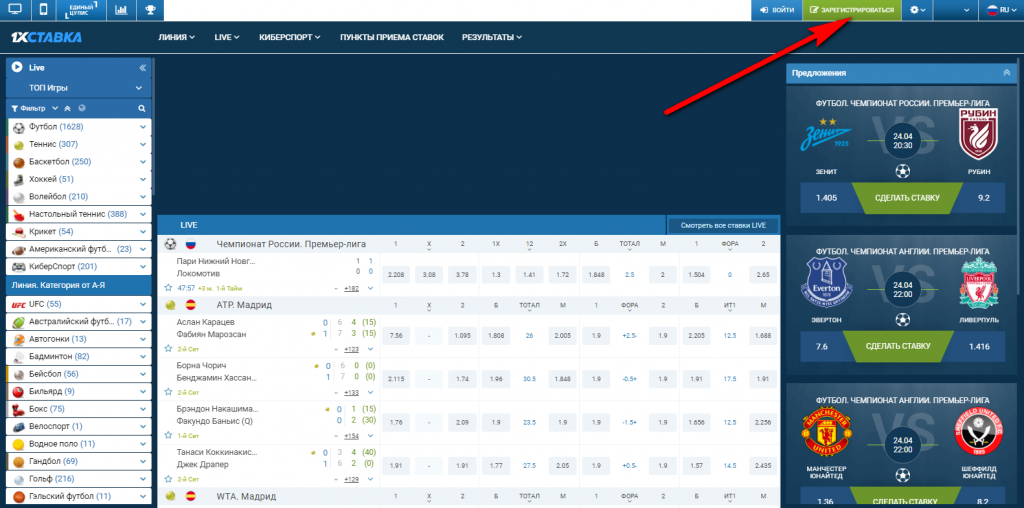The image size is (1024, 508).
Task: Collapse the Предложения panel arrow icon
Action: [1006, 73]
